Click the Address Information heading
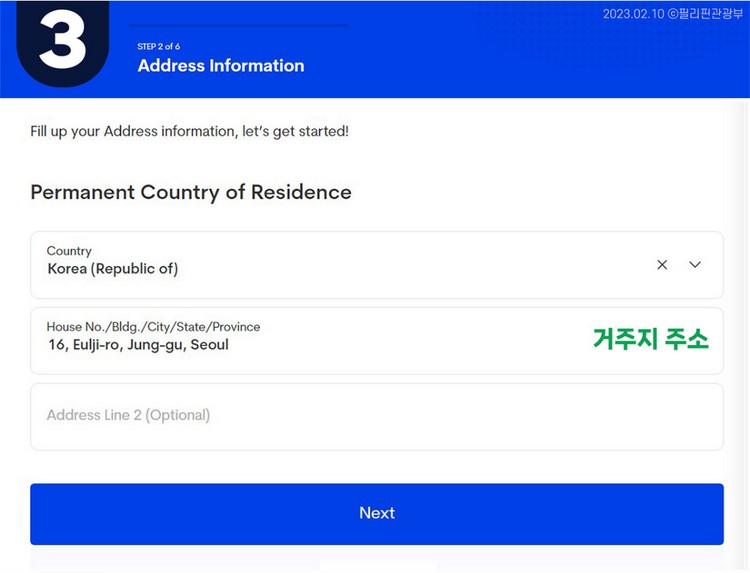This screenshot has height=573, width=750. [221, 66]
